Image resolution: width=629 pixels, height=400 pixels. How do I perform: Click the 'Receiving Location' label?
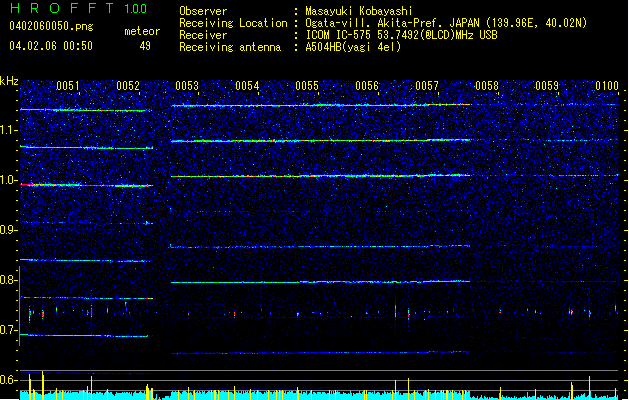233,23
